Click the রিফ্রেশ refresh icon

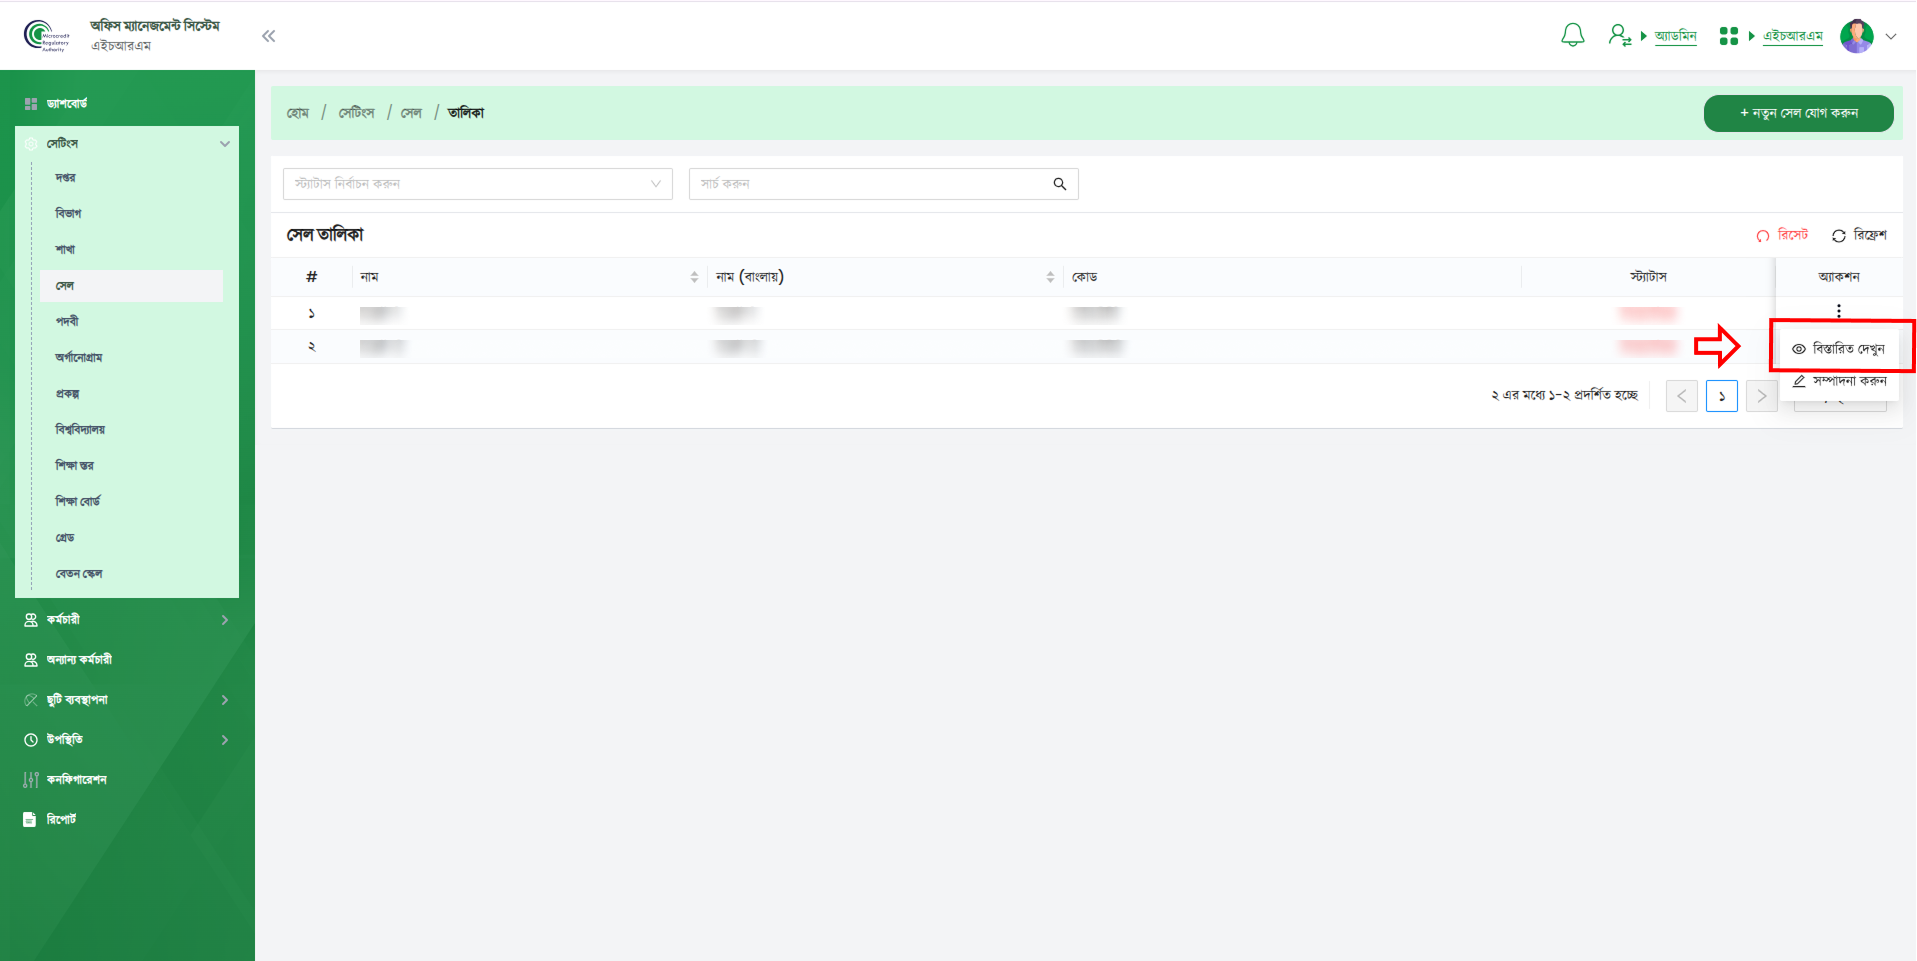click(1838, 236)
